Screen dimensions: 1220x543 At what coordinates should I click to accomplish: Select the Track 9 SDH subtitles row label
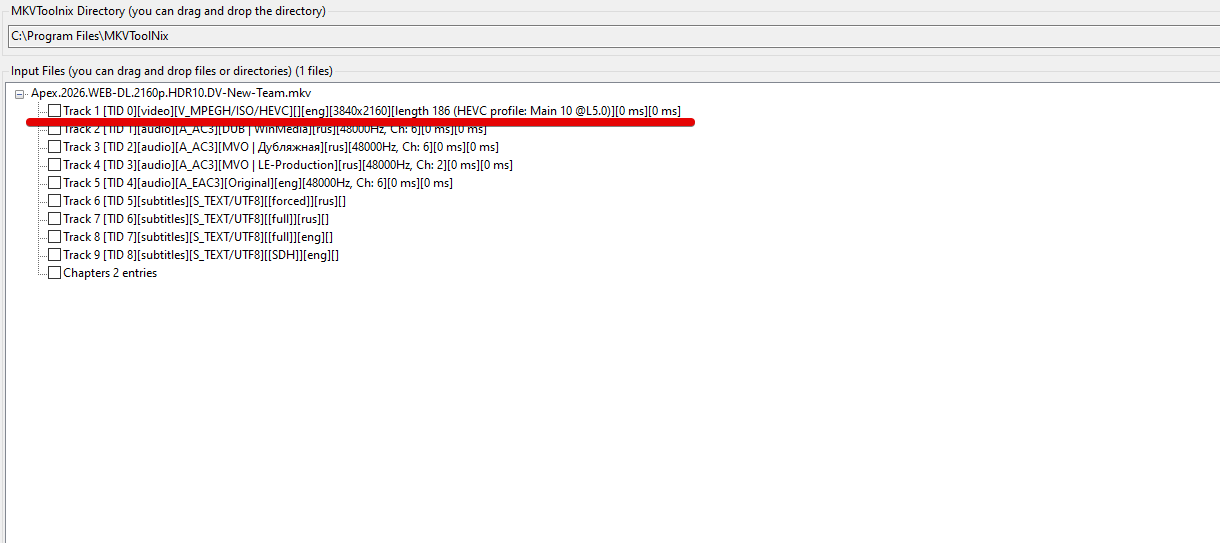click(x=200, y=255)
